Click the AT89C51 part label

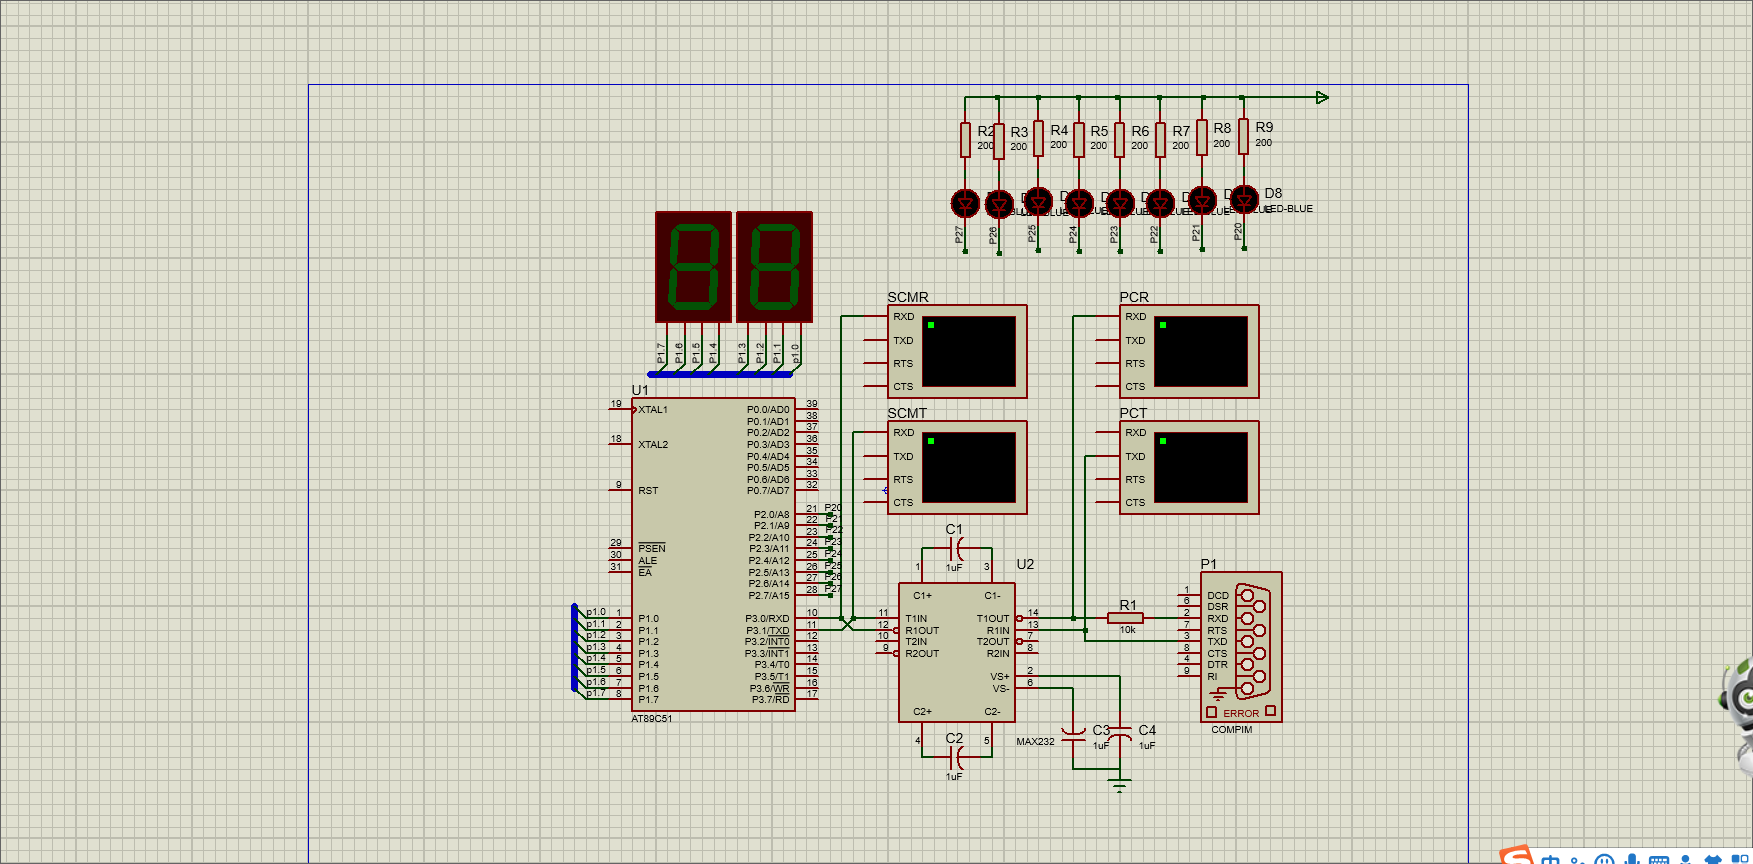coord(652,719)
